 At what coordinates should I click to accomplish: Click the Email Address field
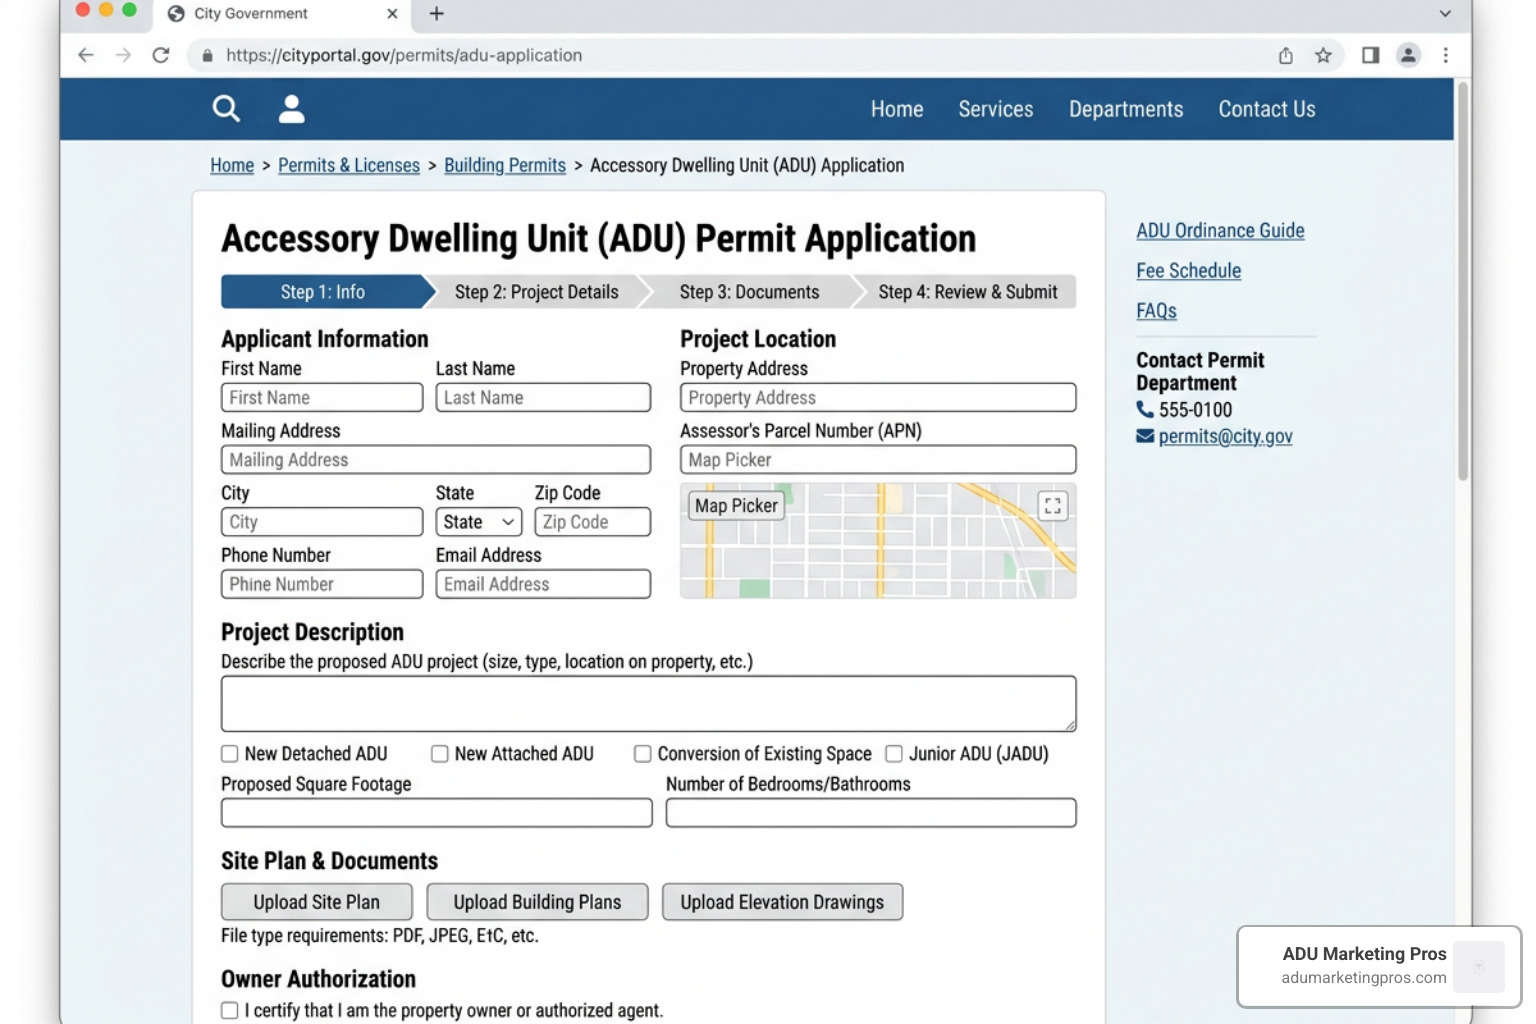click(543, 584)
